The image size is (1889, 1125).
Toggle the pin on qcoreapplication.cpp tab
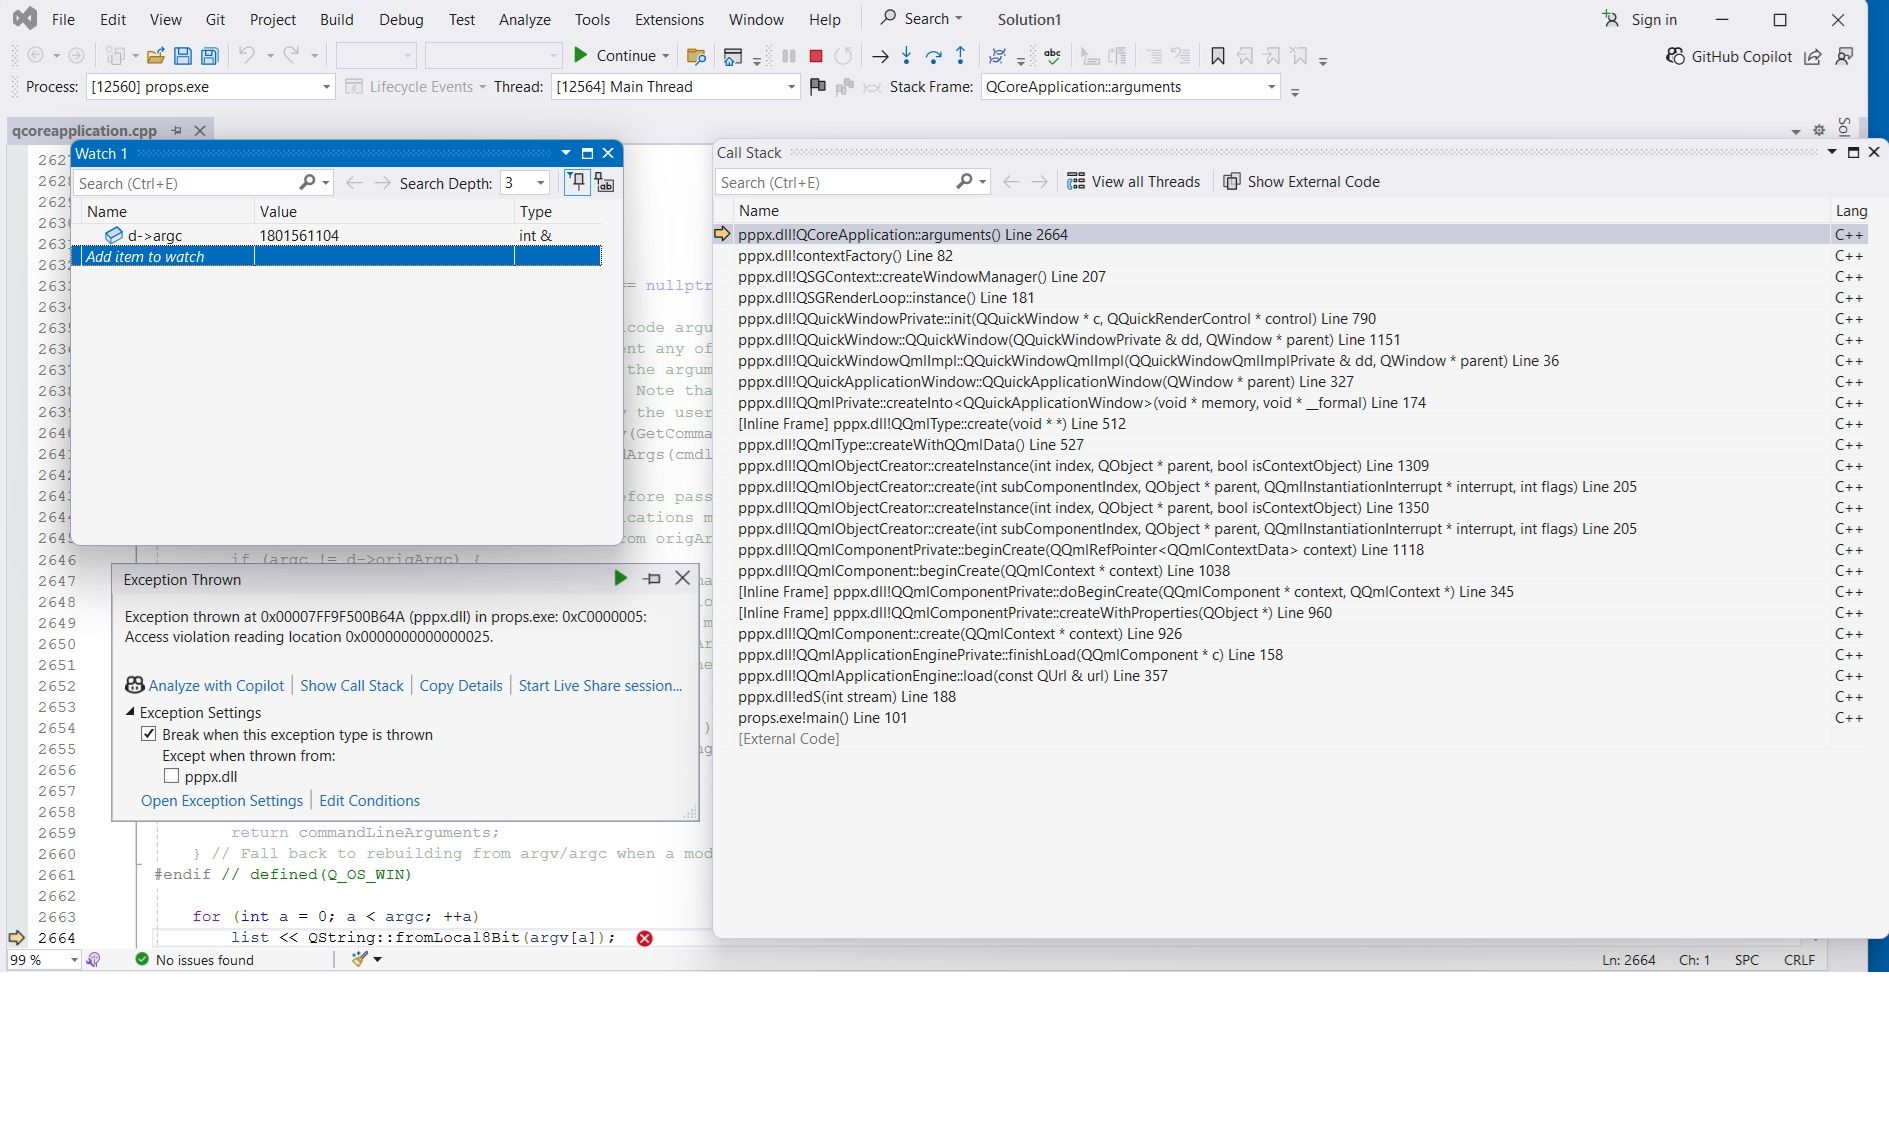click(176, 130)
